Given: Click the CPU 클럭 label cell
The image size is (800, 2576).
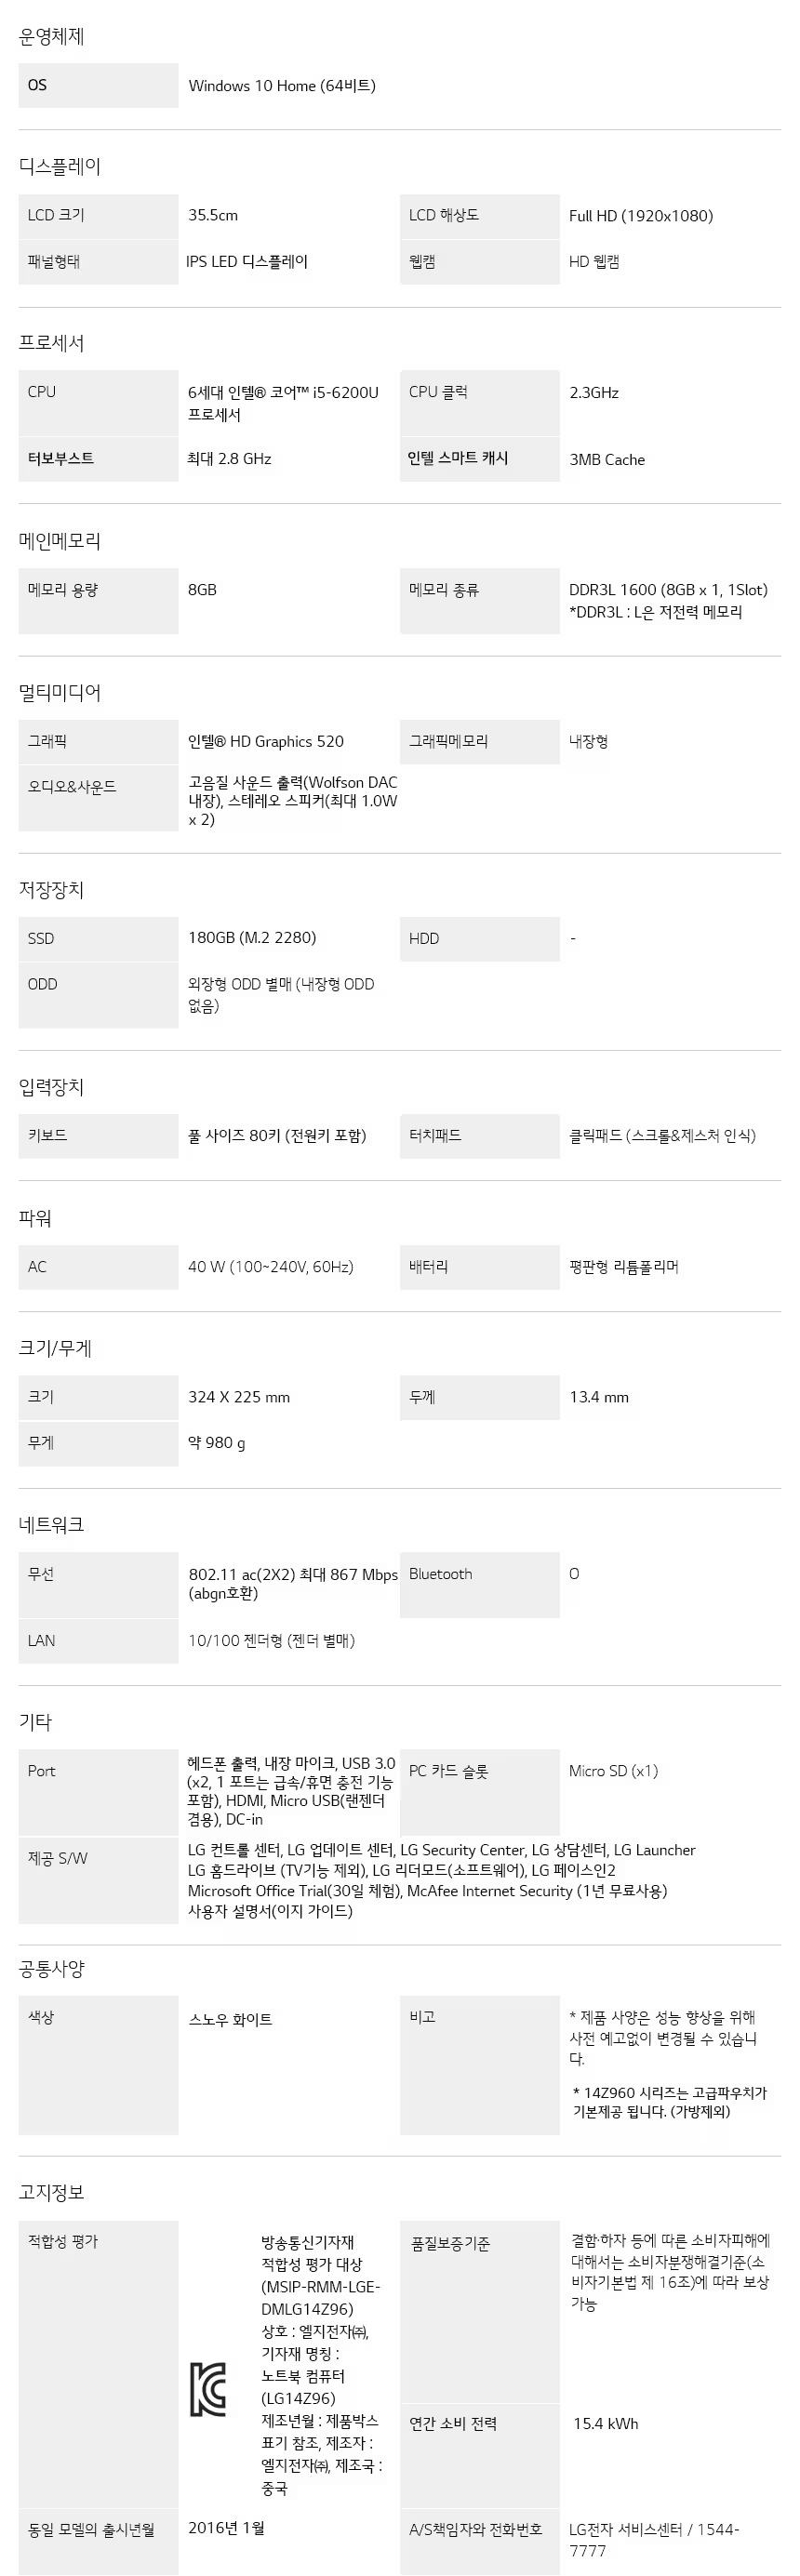Looking at the screenshot, I should coord(480,403).
